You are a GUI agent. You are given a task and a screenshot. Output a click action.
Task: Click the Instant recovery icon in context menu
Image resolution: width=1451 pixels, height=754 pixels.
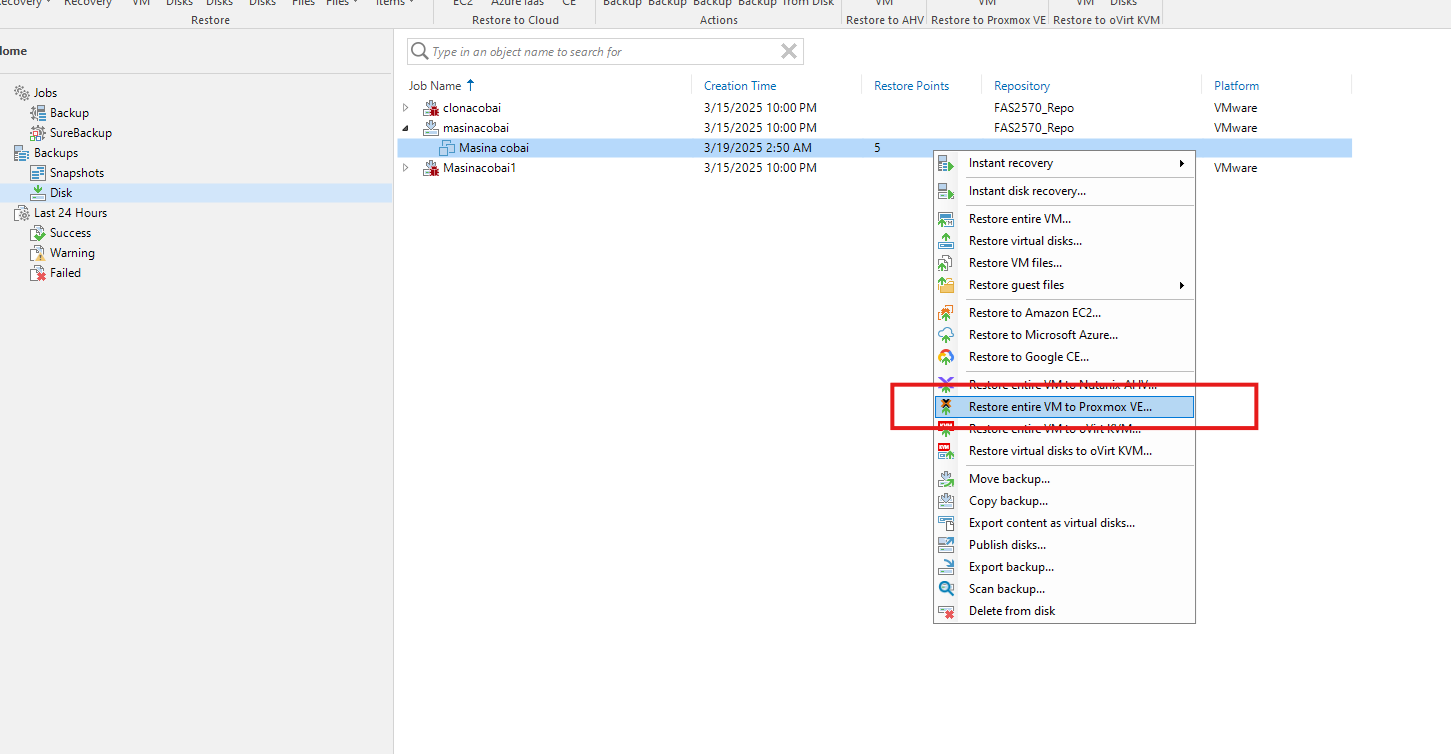(946, 163)
